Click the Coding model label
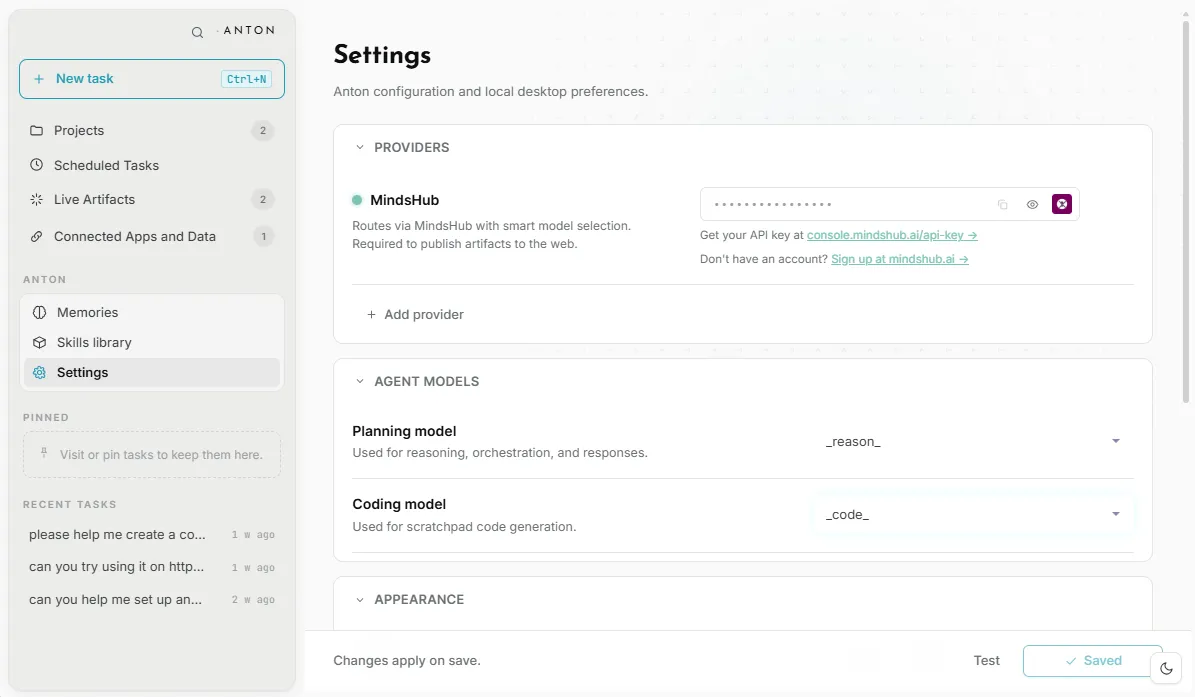Viewport: 1195px width, 697px height. pyautogui.click(x=399, y=504)
